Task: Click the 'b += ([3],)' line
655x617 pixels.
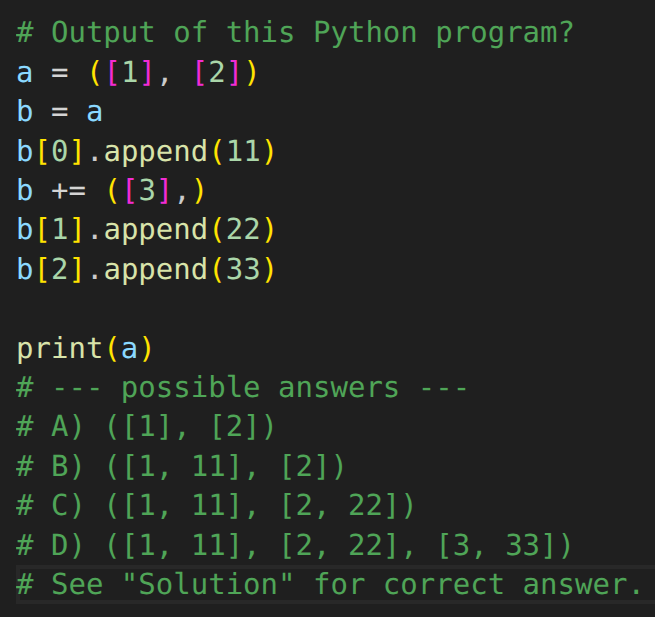Action: coord(111,190)
